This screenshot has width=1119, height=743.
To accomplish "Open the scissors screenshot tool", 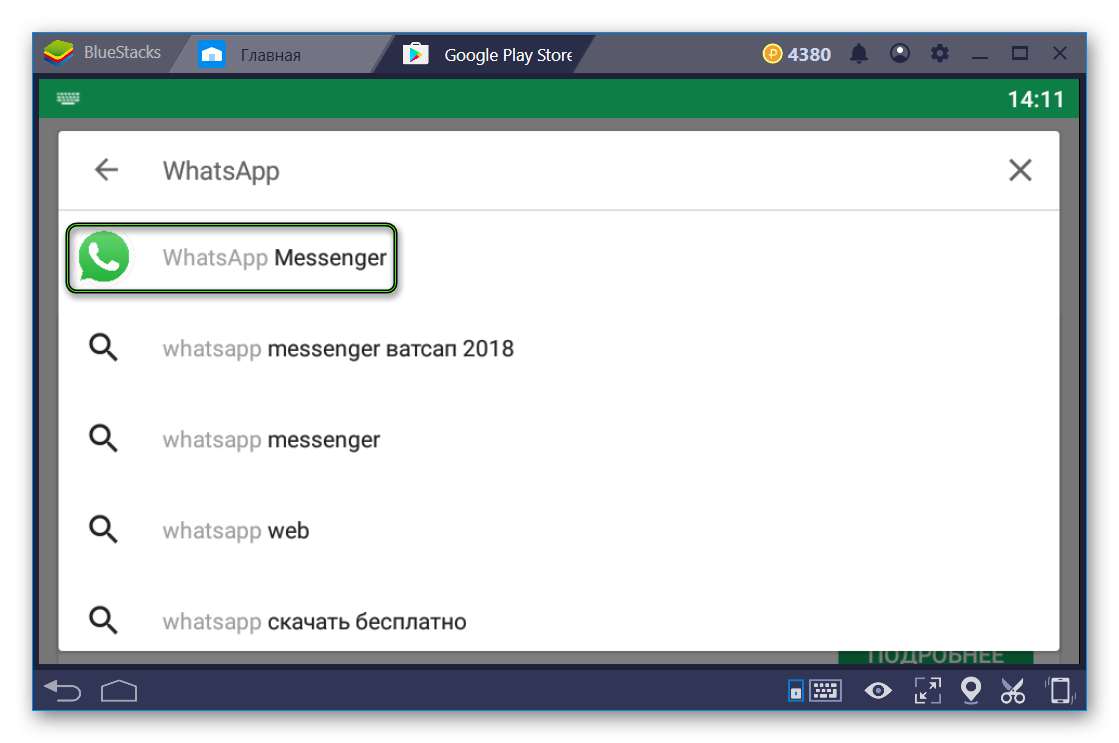I will click(1013, 690).
